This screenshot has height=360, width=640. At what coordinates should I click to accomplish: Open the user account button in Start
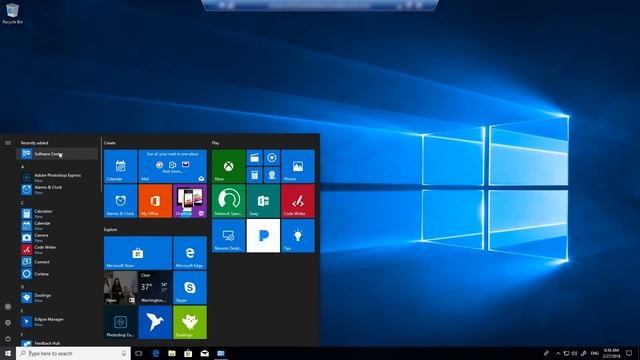point(8,306)
